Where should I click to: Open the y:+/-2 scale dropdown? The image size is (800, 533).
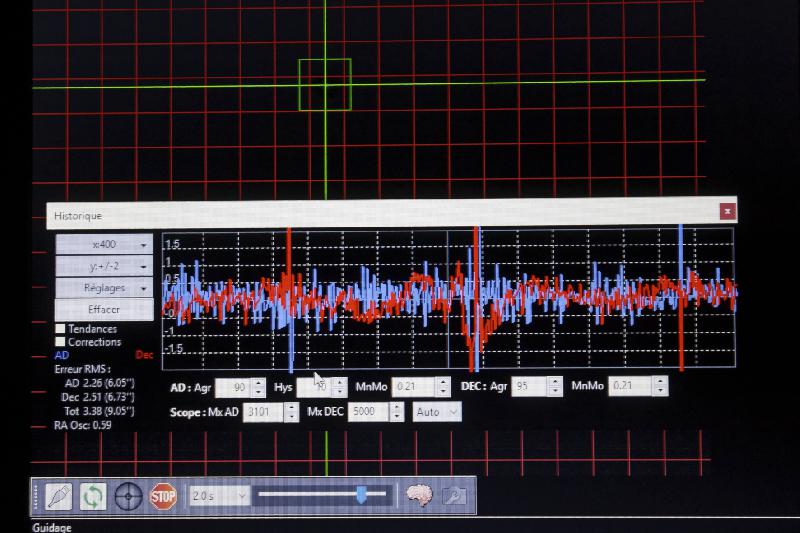[x=104, y=266]
